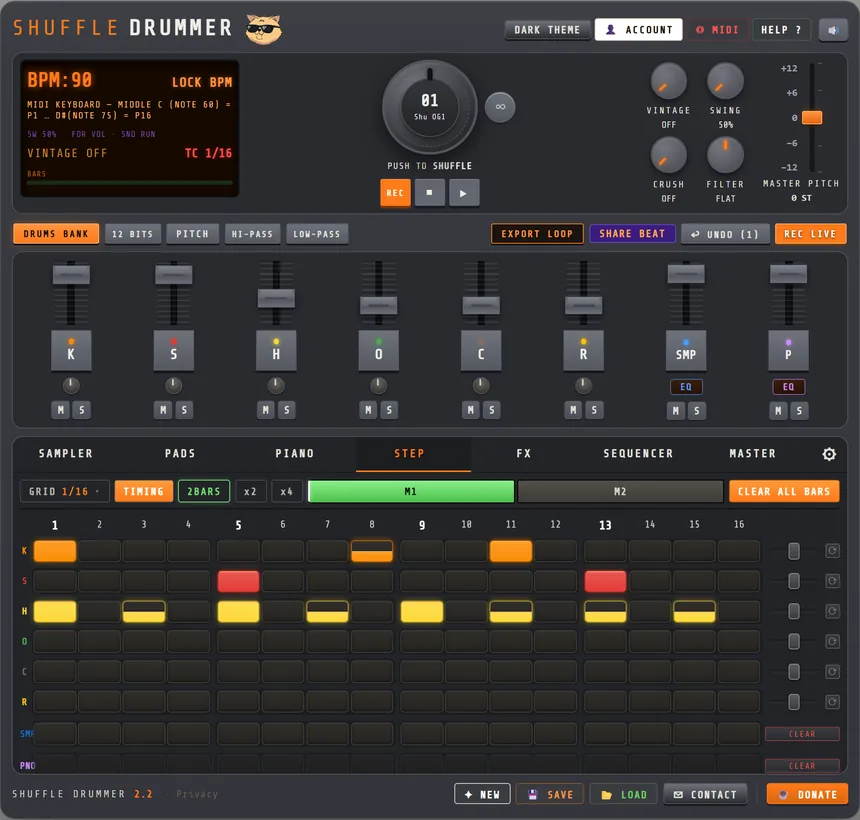Mute the O channel

(x=368, y=410)
